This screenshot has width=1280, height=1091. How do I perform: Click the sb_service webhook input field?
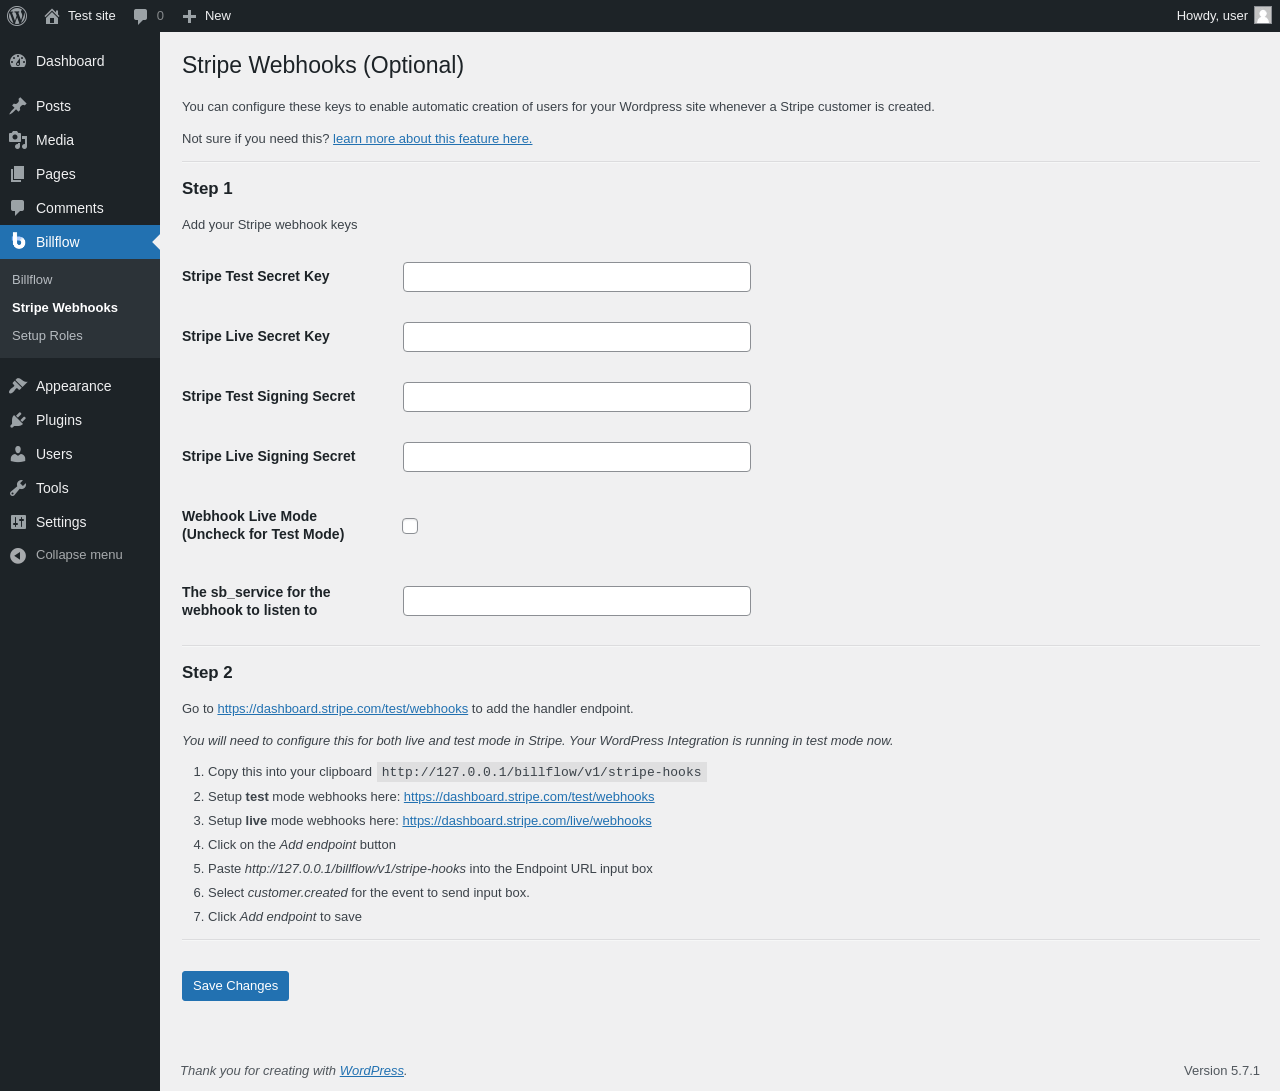coord(576,601)
